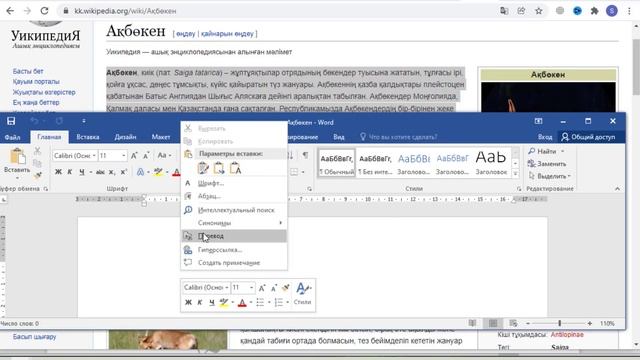This screenshot has height=360, width=640.
Task: Open the Файл tab
Action: point(13,137)
